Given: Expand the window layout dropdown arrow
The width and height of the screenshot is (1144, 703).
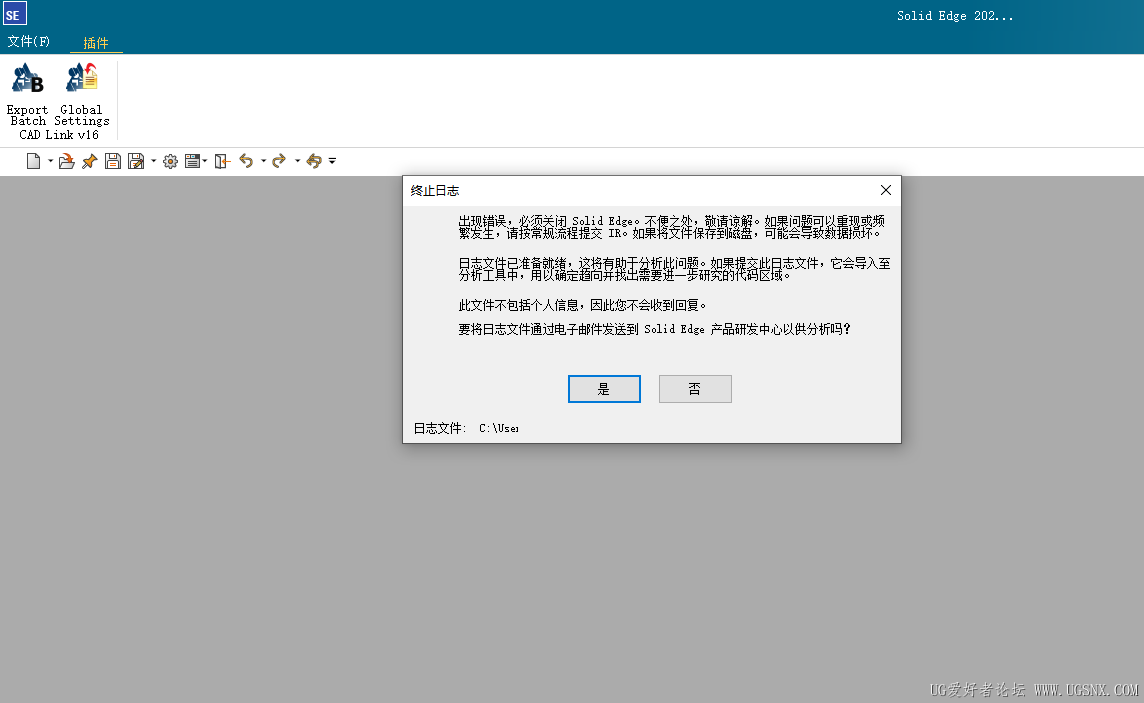Looking at the screenshot, I should pyautogui.click(x=205, y=161).
